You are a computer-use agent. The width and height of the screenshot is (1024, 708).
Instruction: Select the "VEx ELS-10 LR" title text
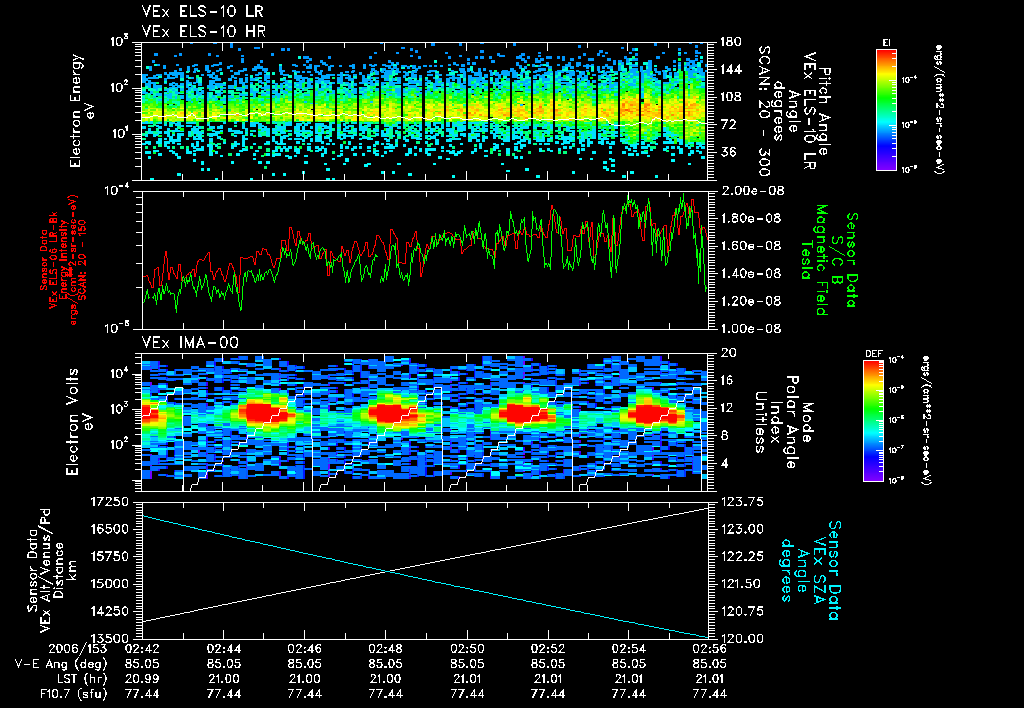tap(202, 12)
